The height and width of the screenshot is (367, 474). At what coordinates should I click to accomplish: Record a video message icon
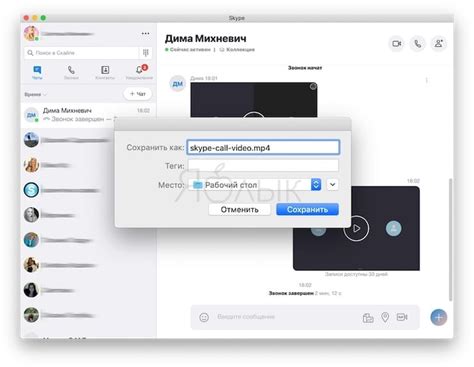point(402,317)
